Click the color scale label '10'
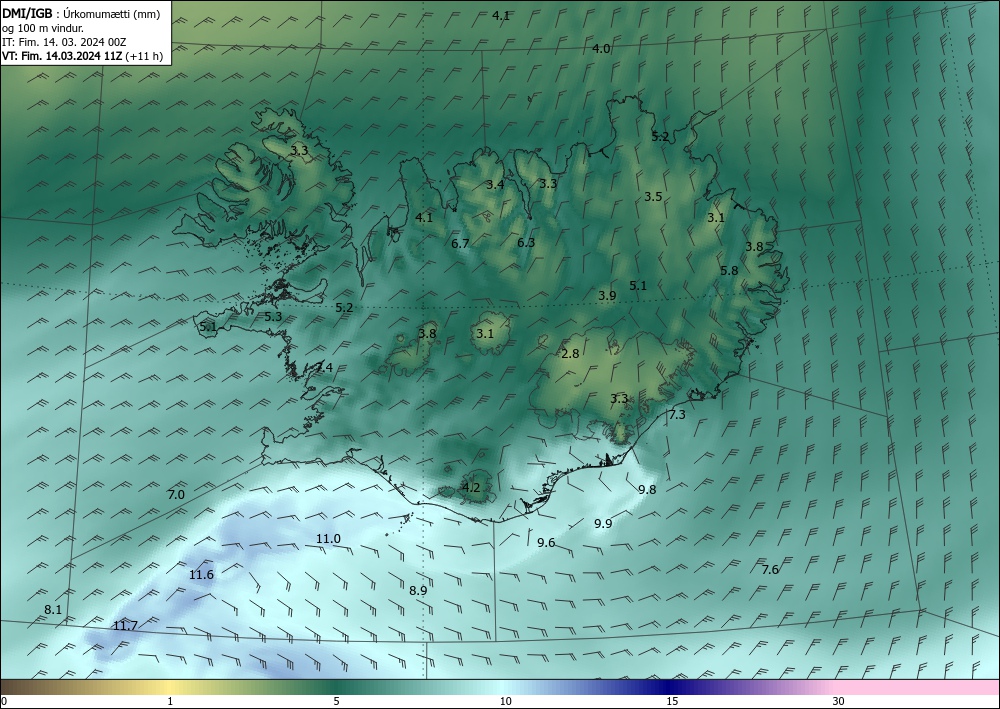Viewport: 1000px width, 709px height. click(505, 702)
